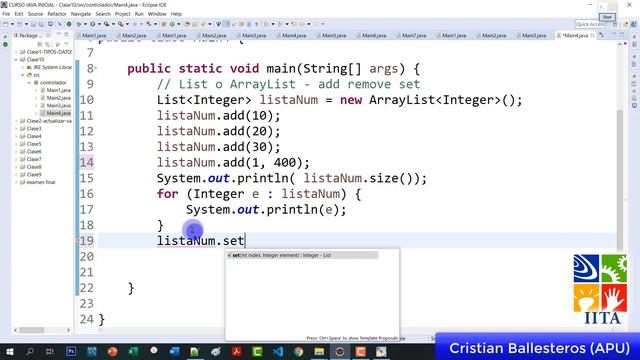Choose the set(int index, Integer element) proposal
Image resolution: width=640 pixels, height=360 pixels.
(302, 255)
